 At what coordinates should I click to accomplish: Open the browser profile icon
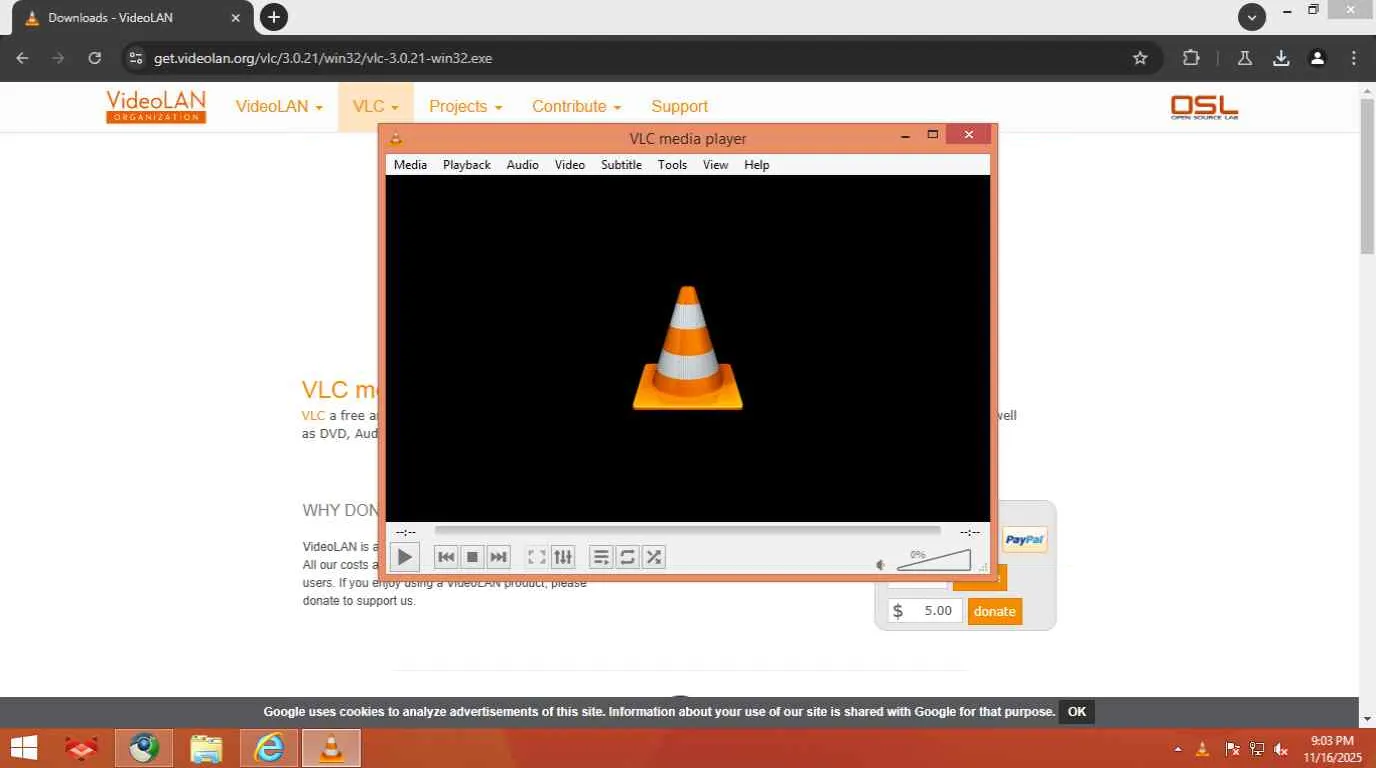(x=1318, y=58)
